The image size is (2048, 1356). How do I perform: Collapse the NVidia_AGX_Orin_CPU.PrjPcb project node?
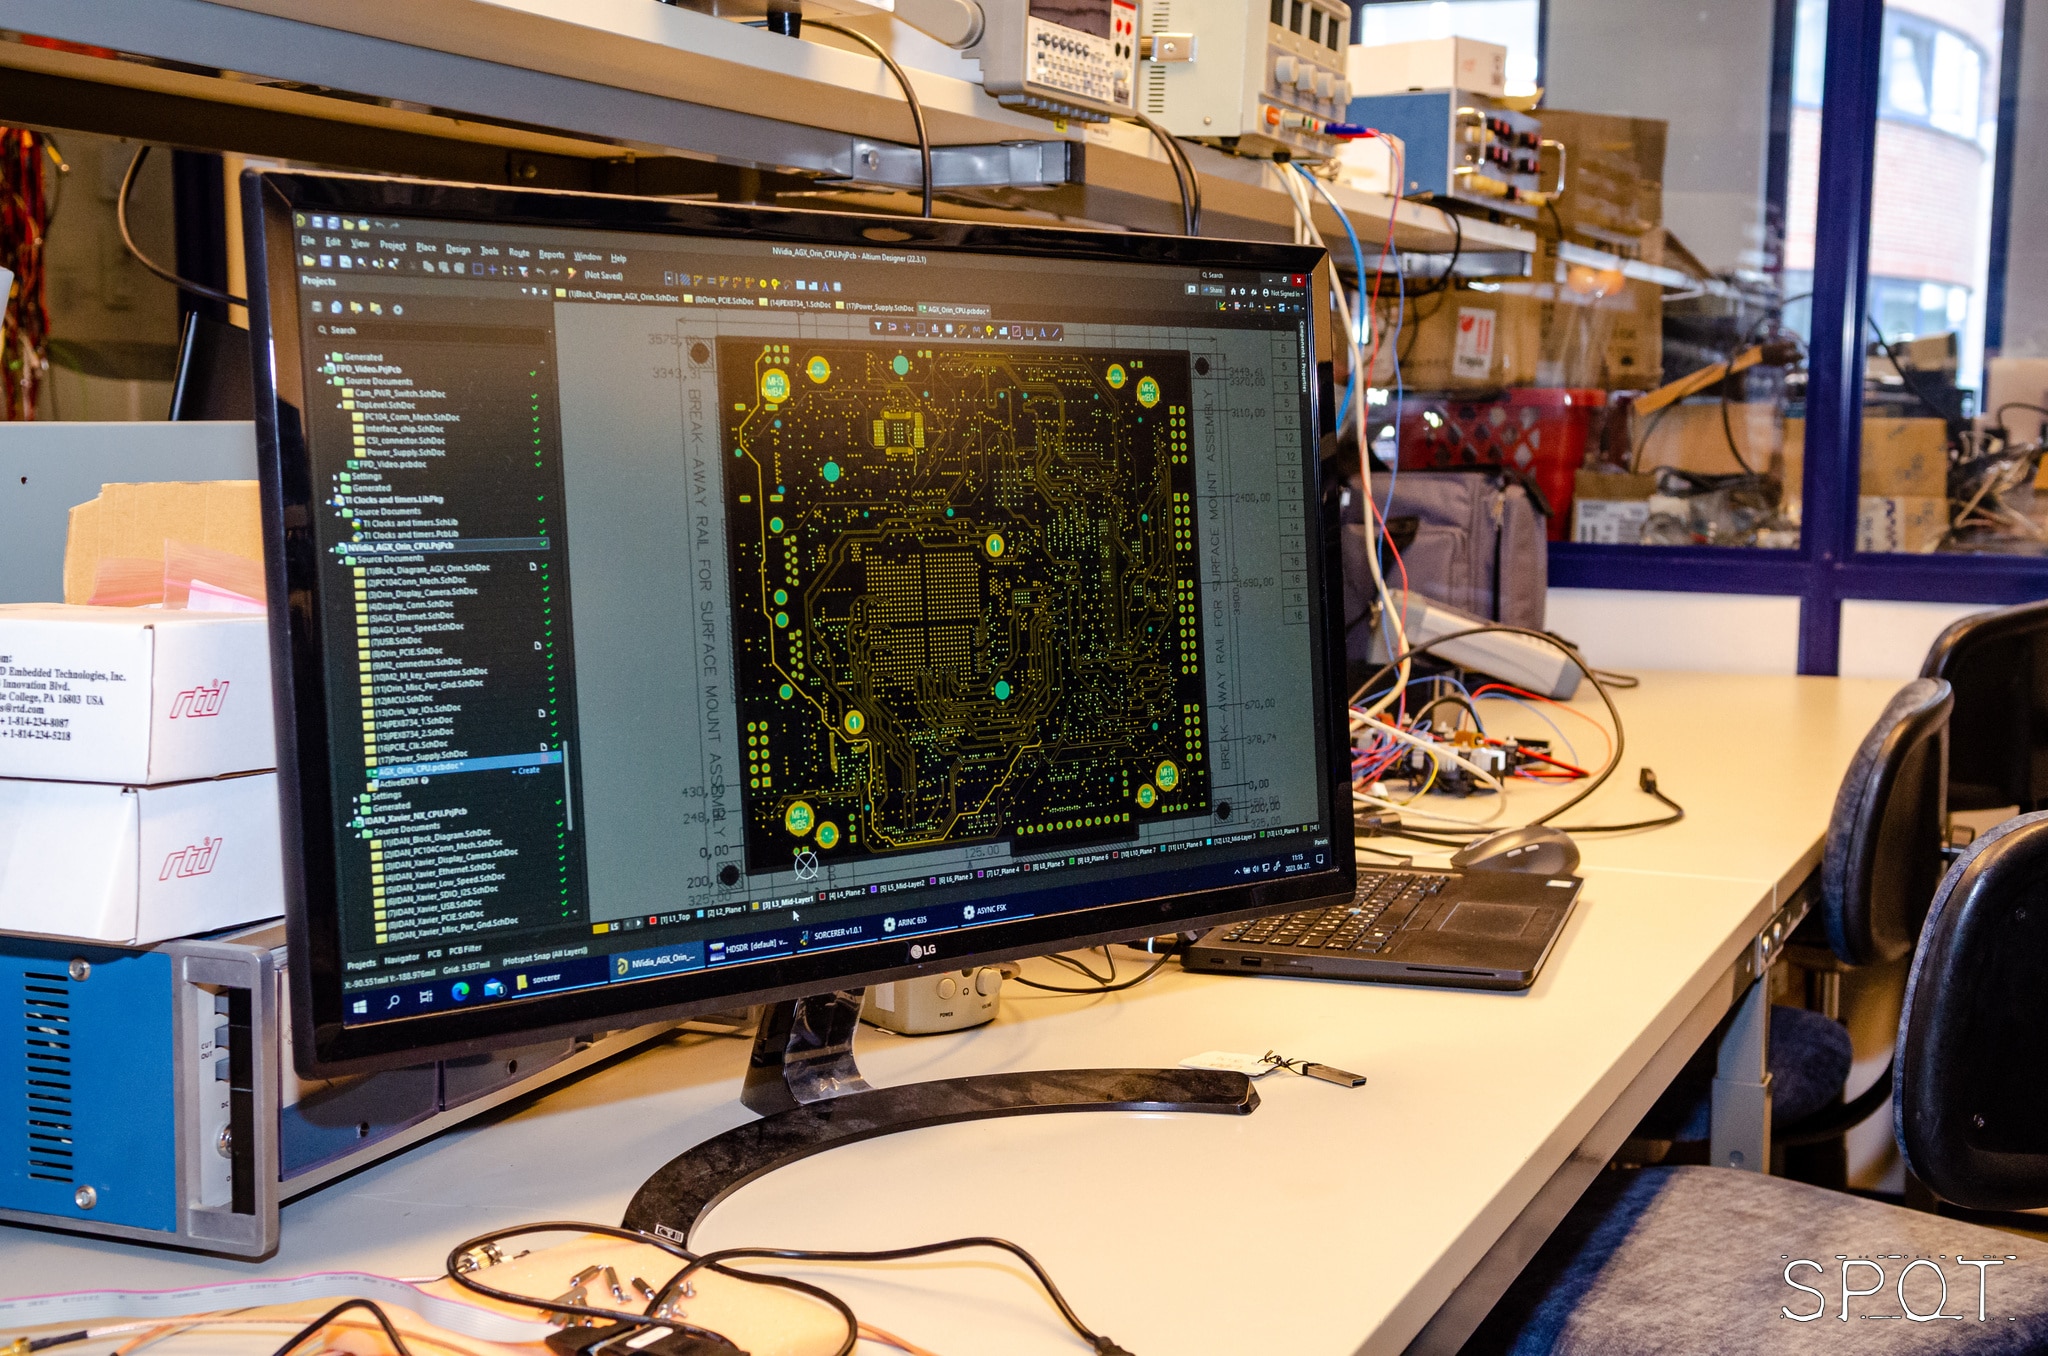(x=331, y=550)
